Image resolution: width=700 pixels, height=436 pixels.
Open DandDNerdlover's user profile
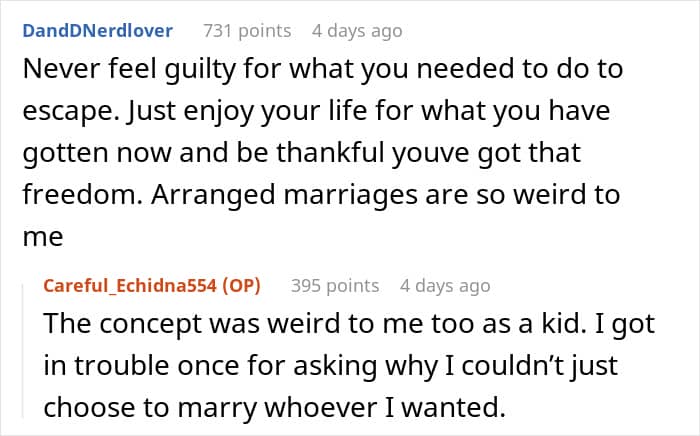click(x=97, y=31)
